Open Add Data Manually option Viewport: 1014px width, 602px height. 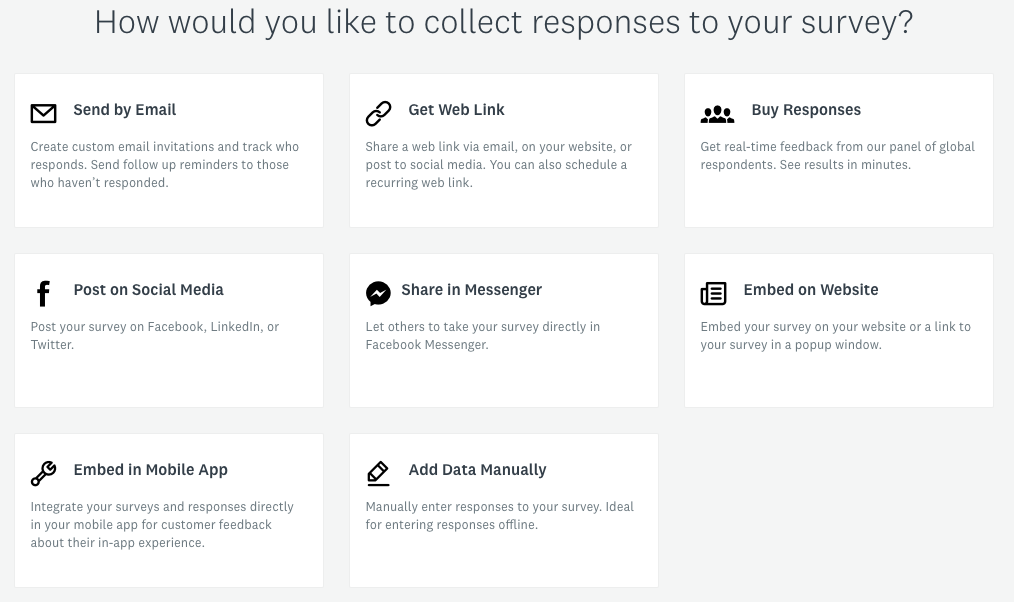point(477,470)
